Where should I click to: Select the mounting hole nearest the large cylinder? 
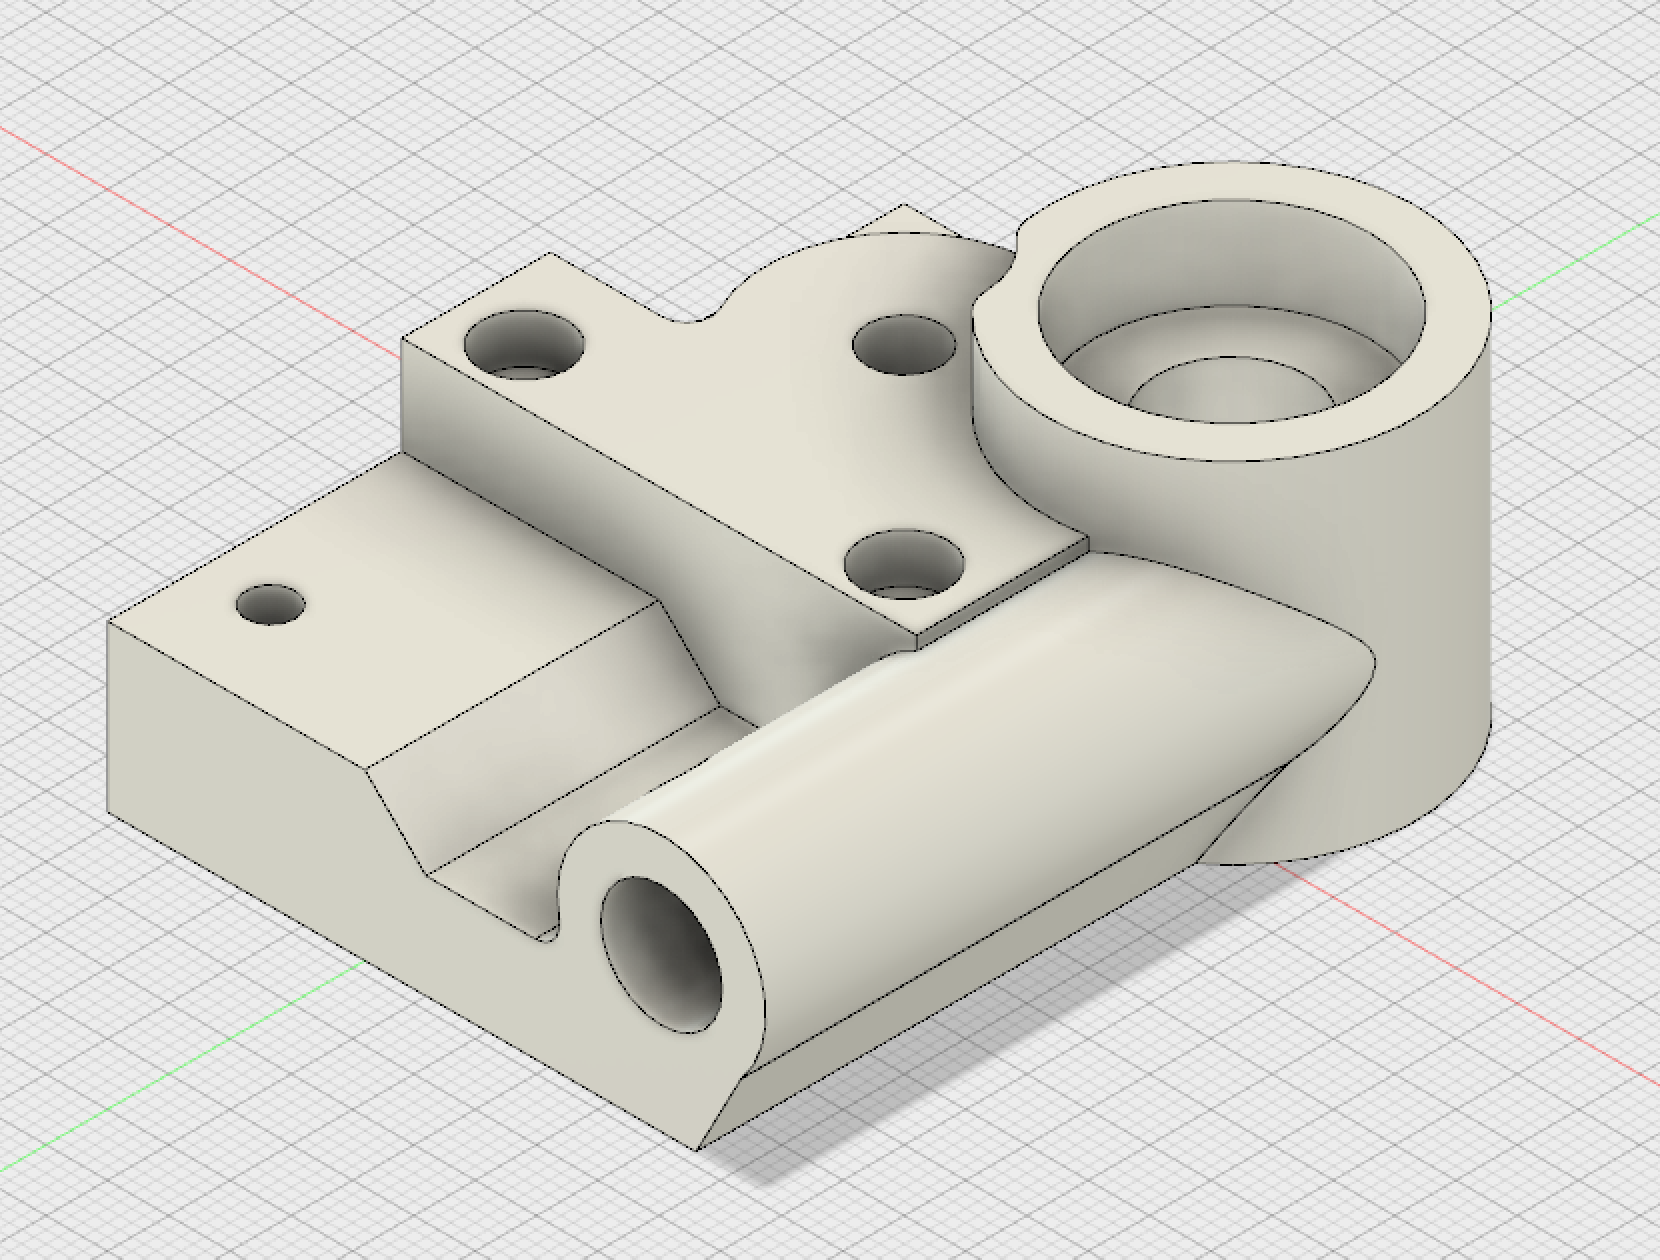click(x=904, y=343)
